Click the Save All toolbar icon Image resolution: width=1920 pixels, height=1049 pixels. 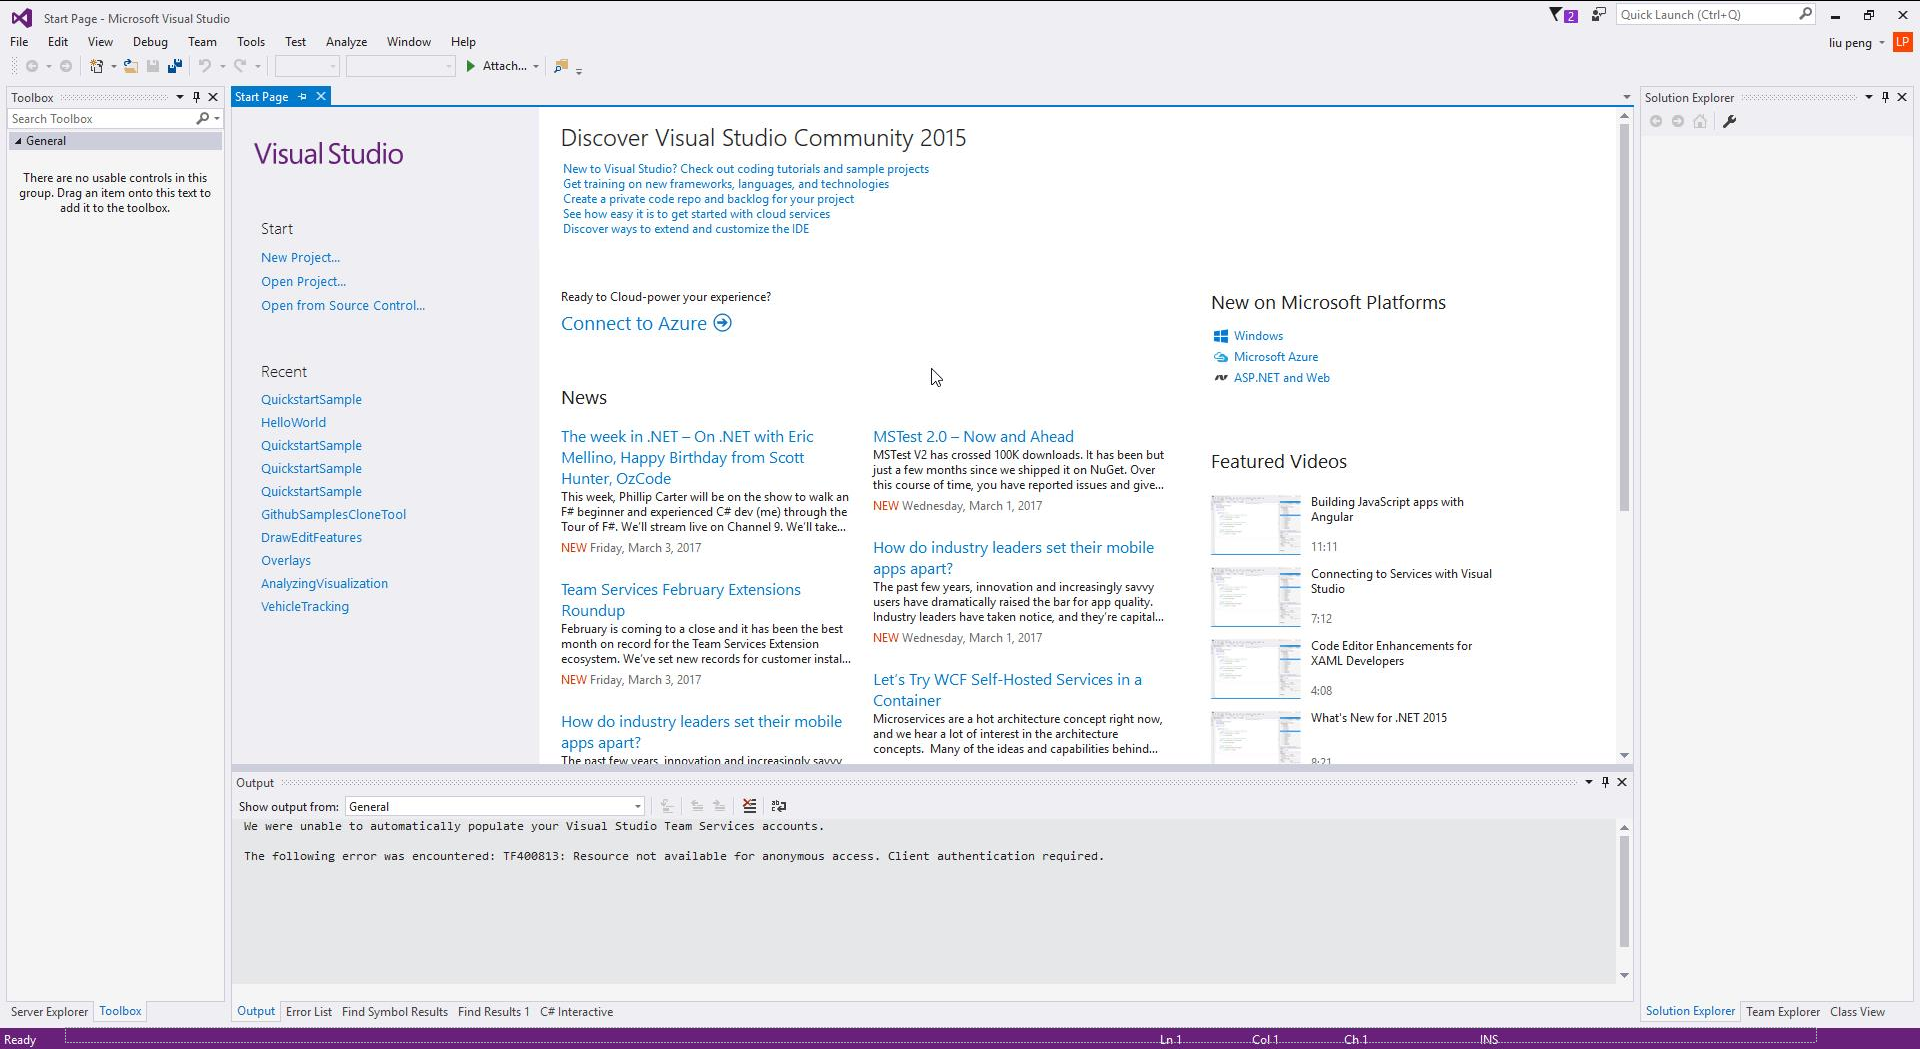[x=175, y=66]
